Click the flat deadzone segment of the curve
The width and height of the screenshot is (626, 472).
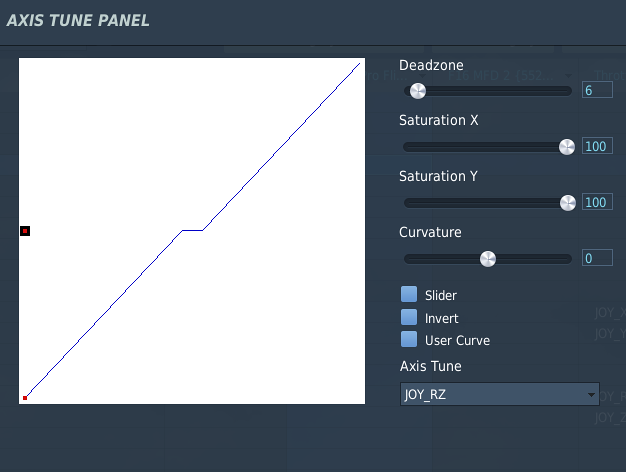(192, 230)
